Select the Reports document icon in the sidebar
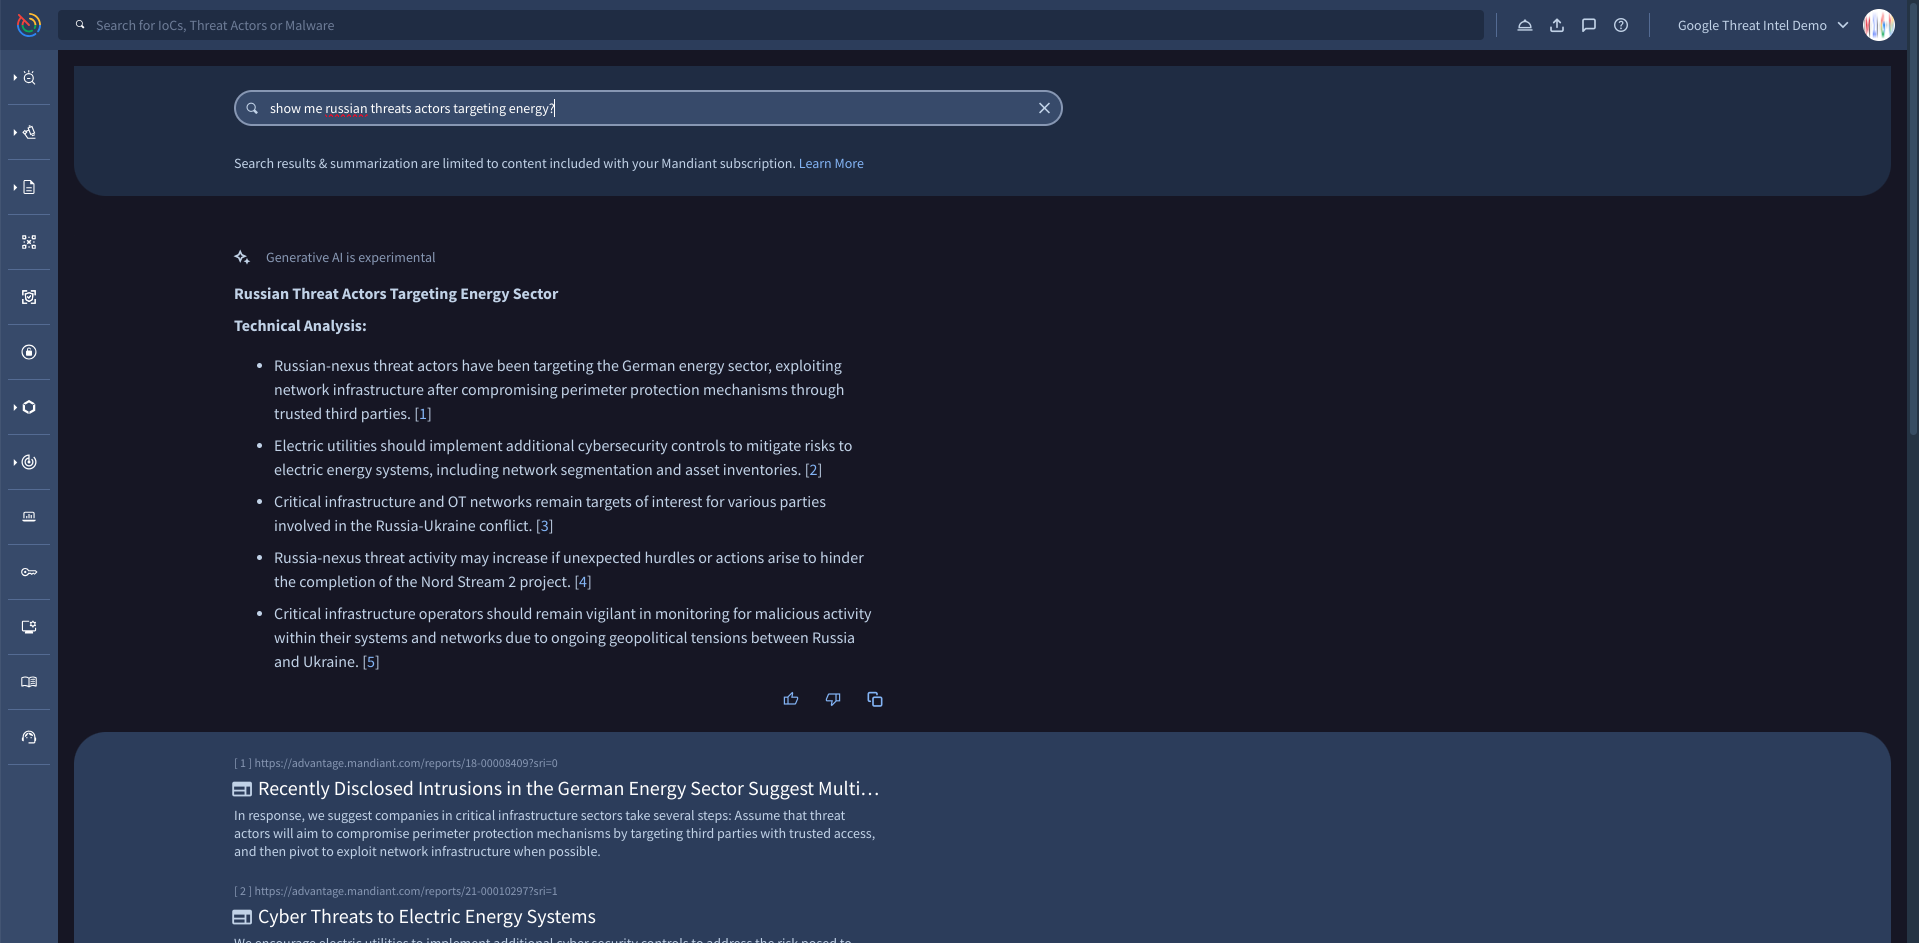Screen dimensions: 1919x943 [x=30, y=186]
